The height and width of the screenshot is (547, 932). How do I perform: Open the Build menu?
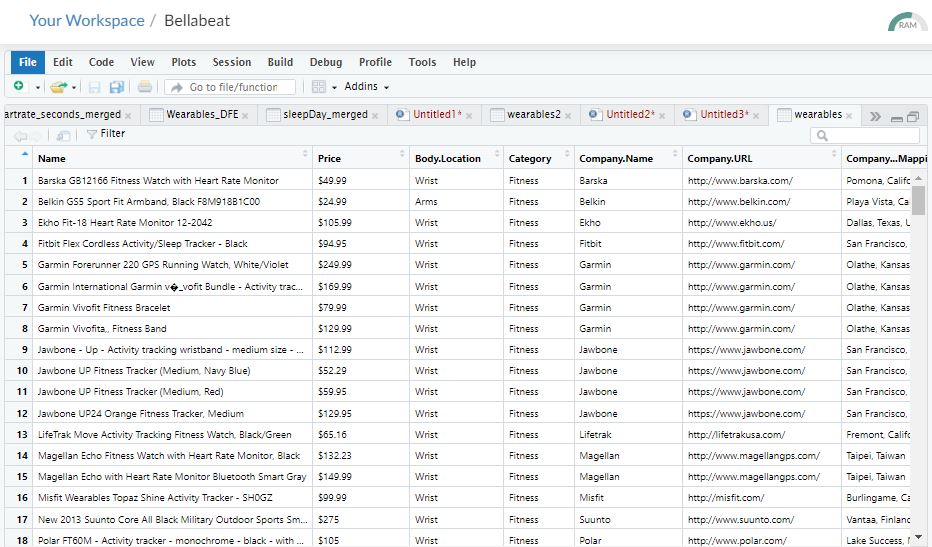[x=281, y=62]
